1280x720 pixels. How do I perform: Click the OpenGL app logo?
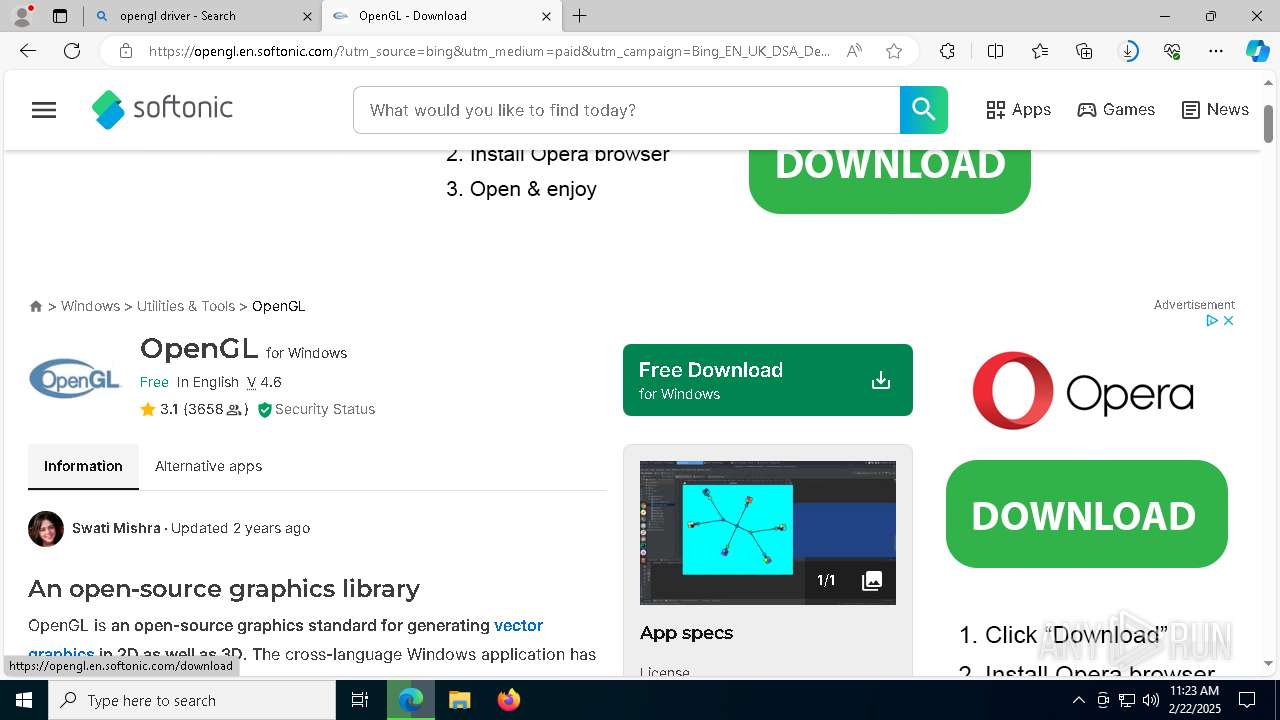tap(75, 379)
